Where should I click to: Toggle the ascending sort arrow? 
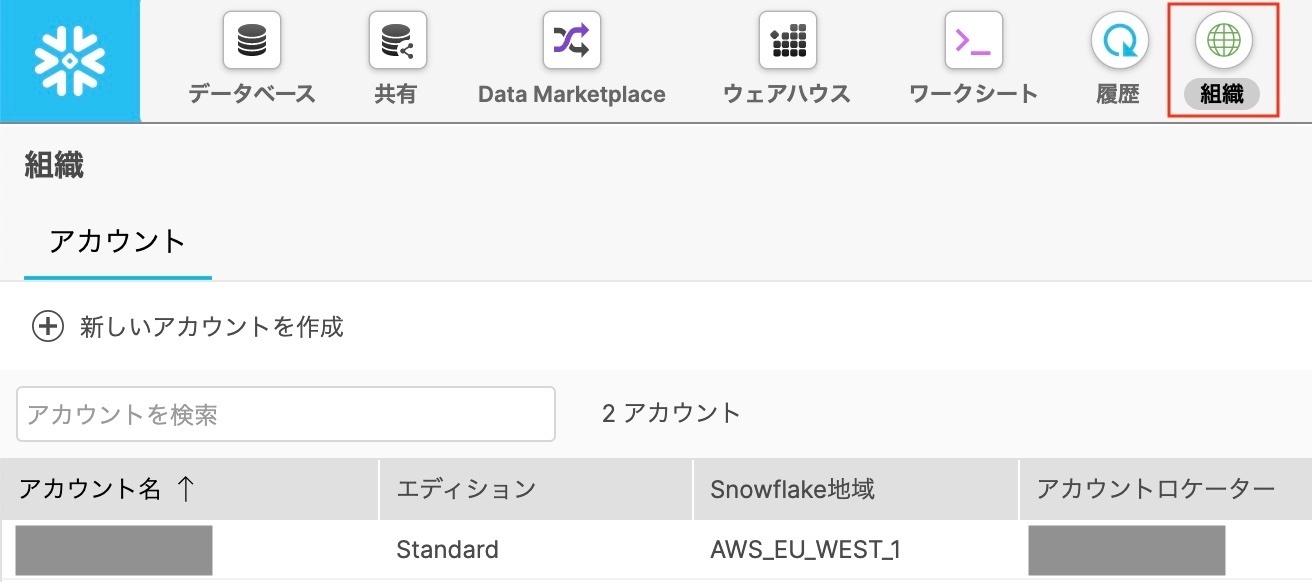184,489
